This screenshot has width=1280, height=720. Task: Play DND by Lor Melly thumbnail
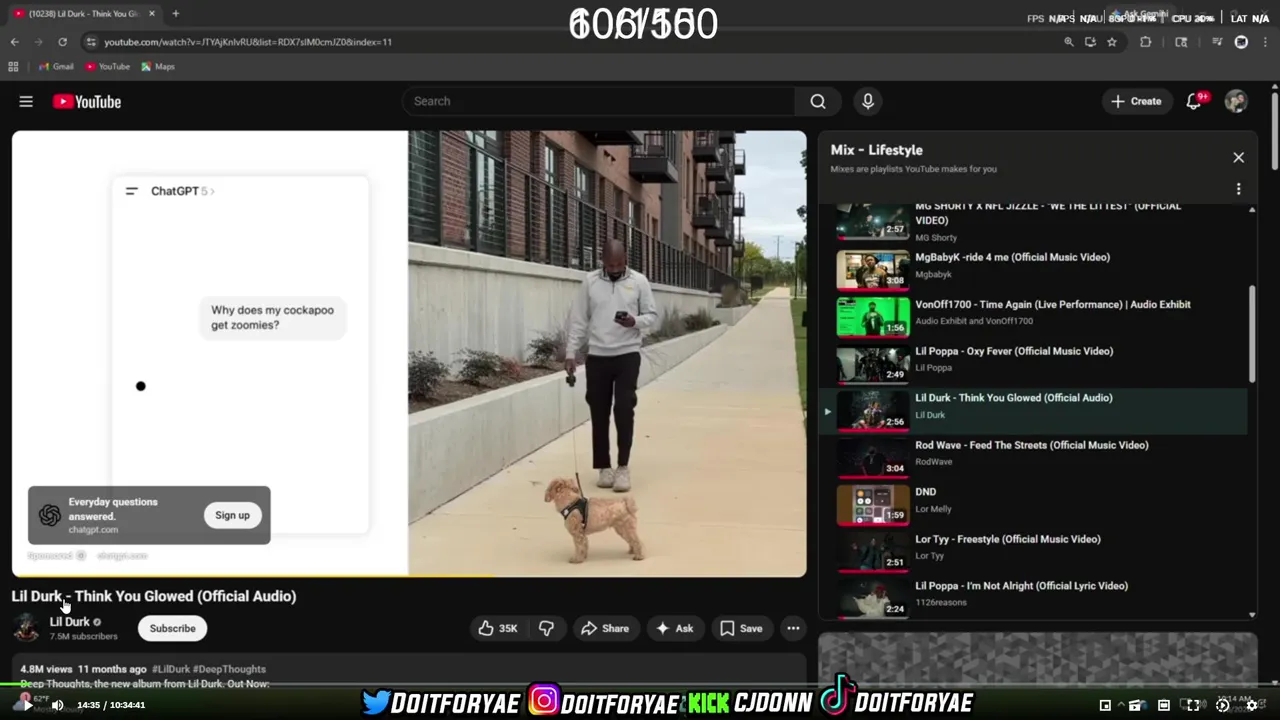(873, 504)
